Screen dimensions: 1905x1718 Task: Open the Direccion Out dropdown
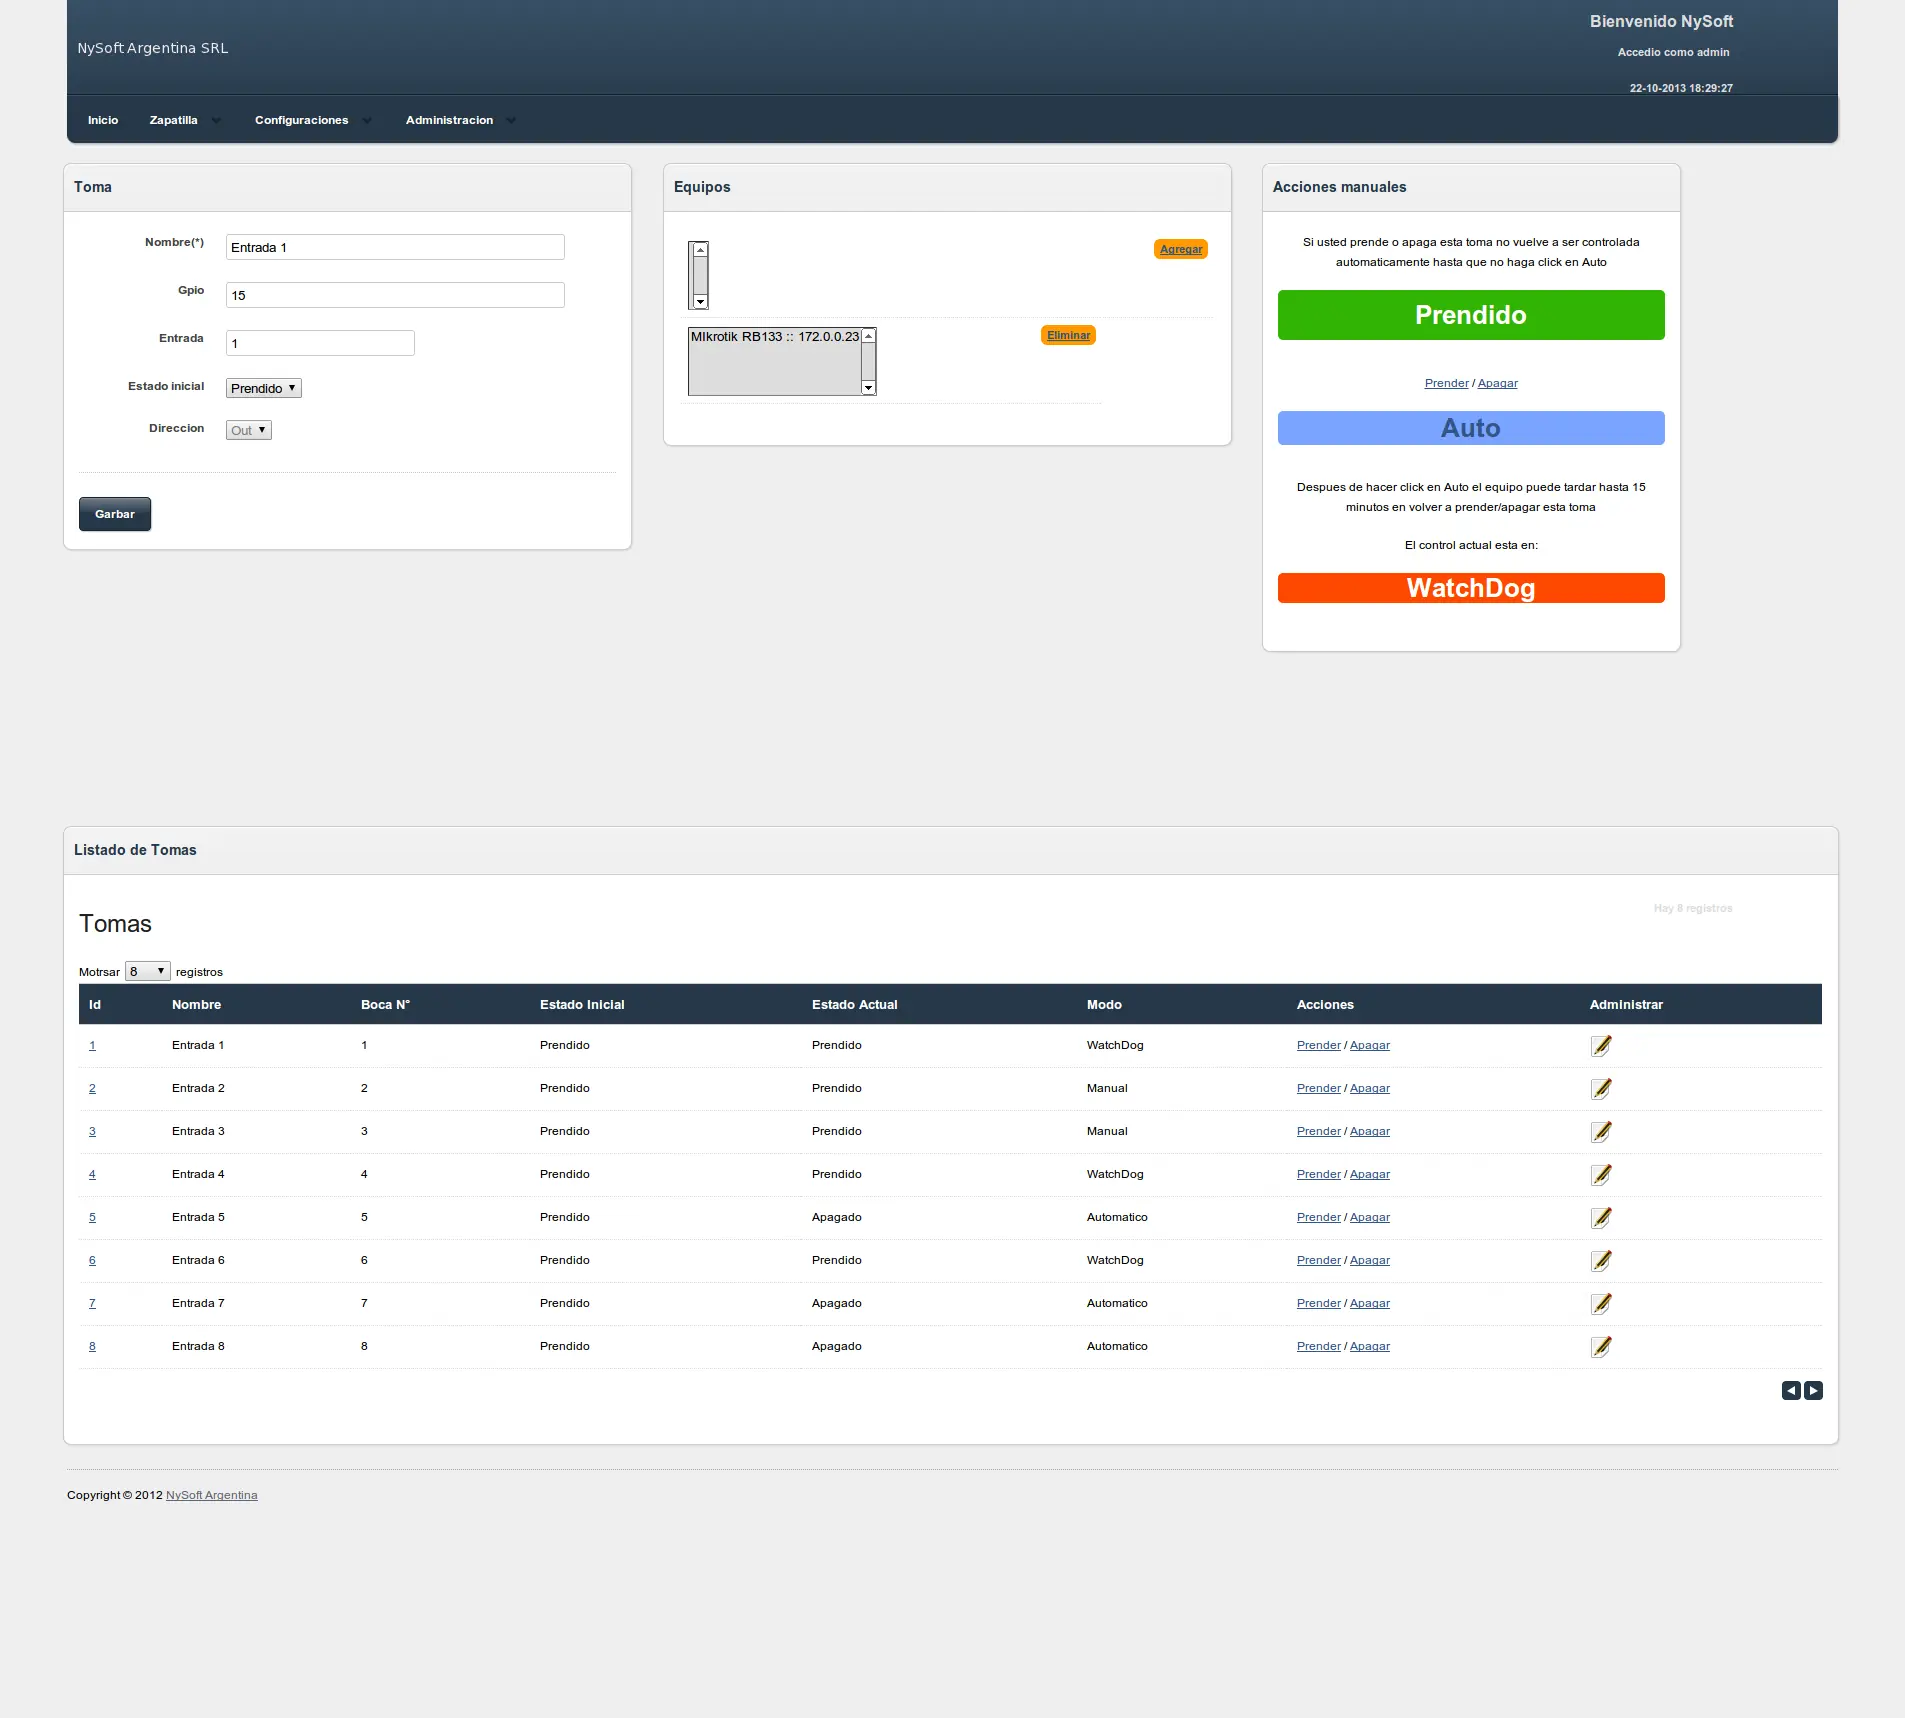click(x=248, y=430)
